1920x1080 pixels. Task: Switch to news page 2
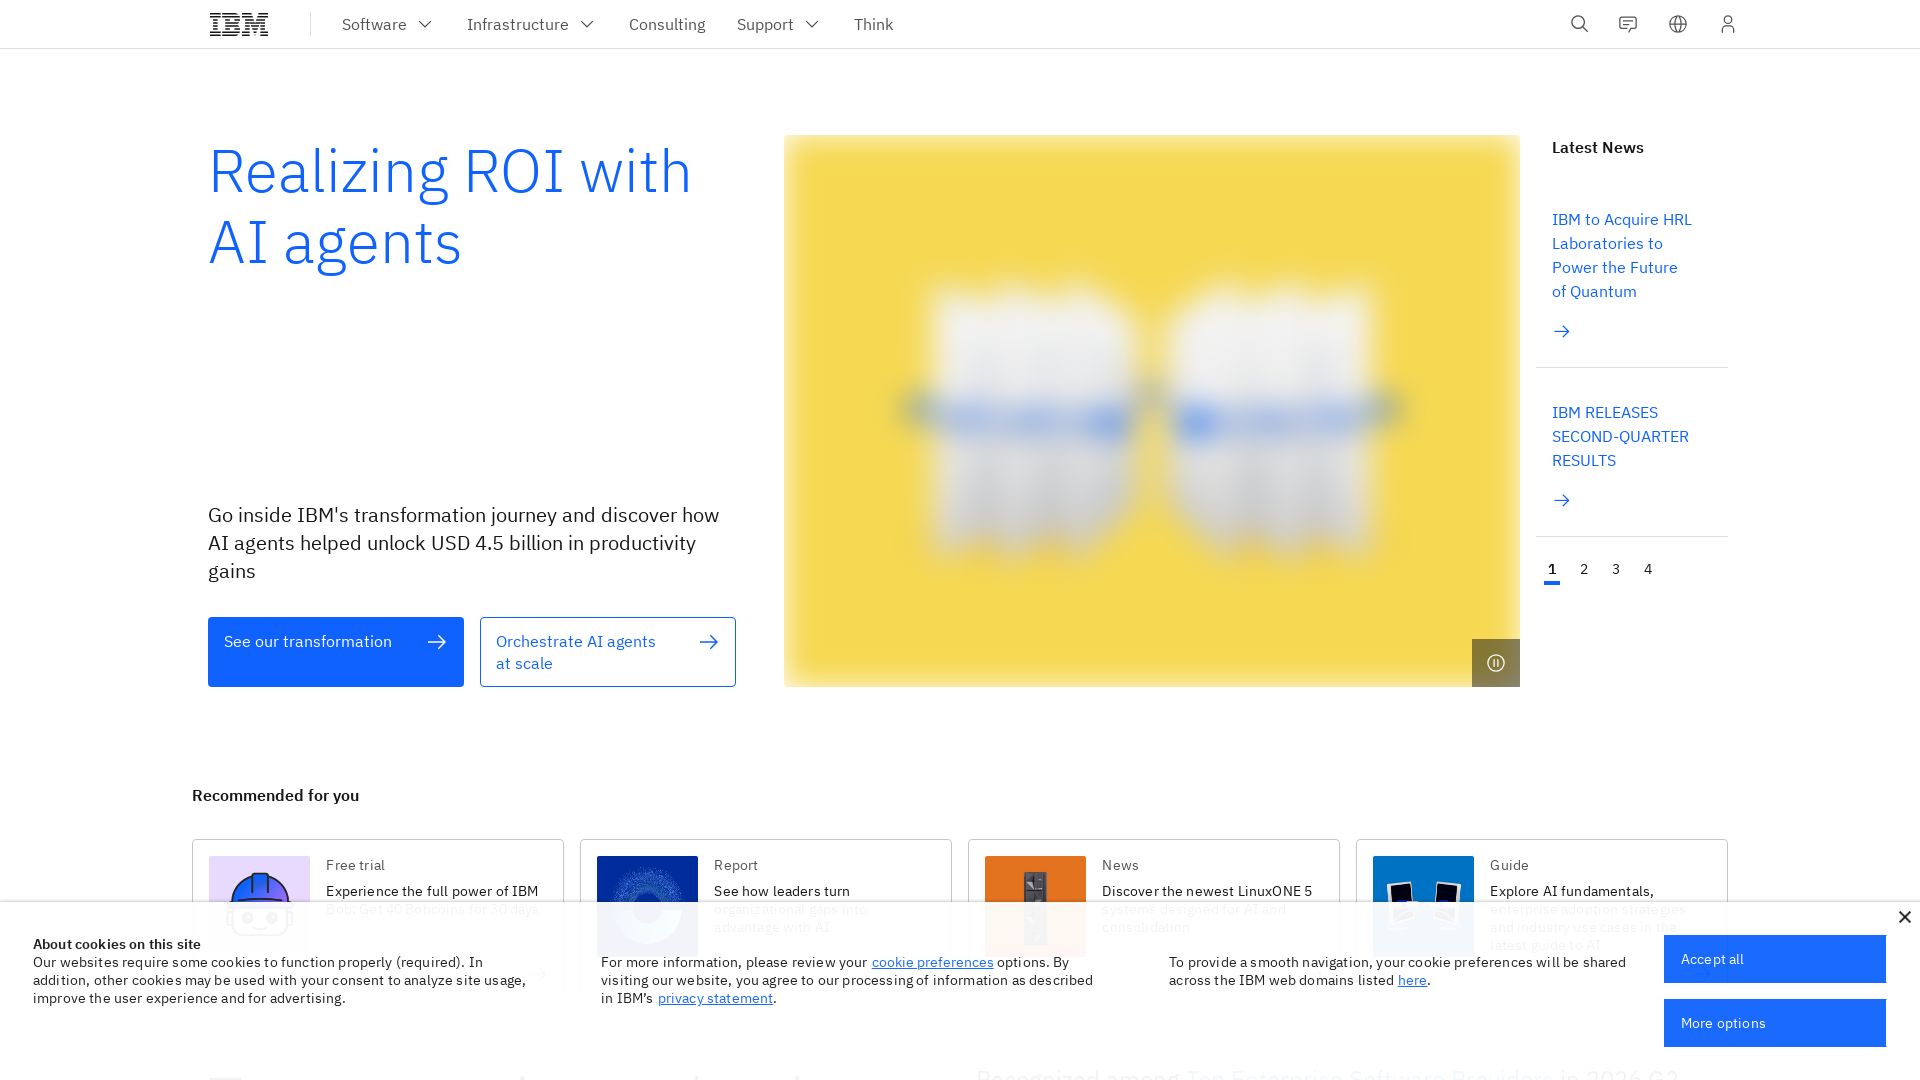1584,569
